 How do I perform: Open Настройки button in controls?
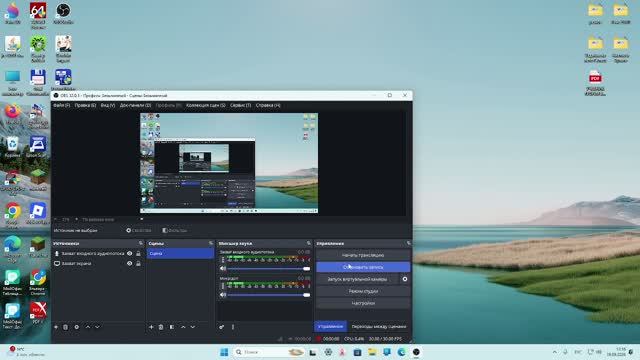(363, 303)
